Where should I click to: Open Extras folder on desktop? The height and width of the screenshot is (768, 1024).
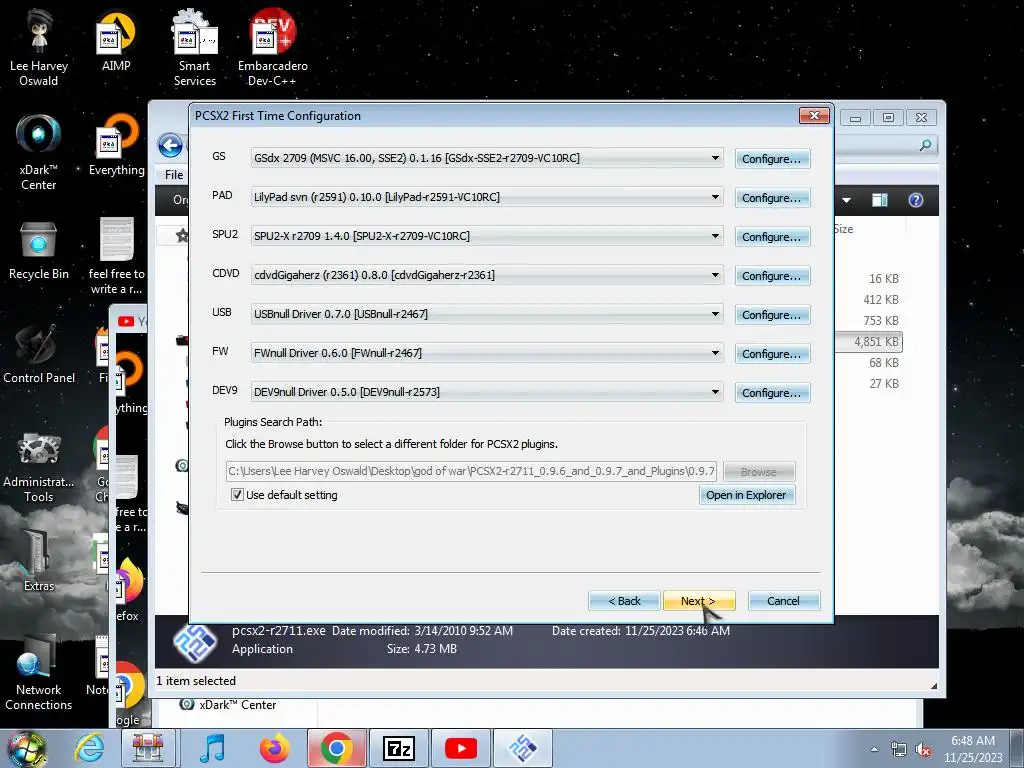39,562
